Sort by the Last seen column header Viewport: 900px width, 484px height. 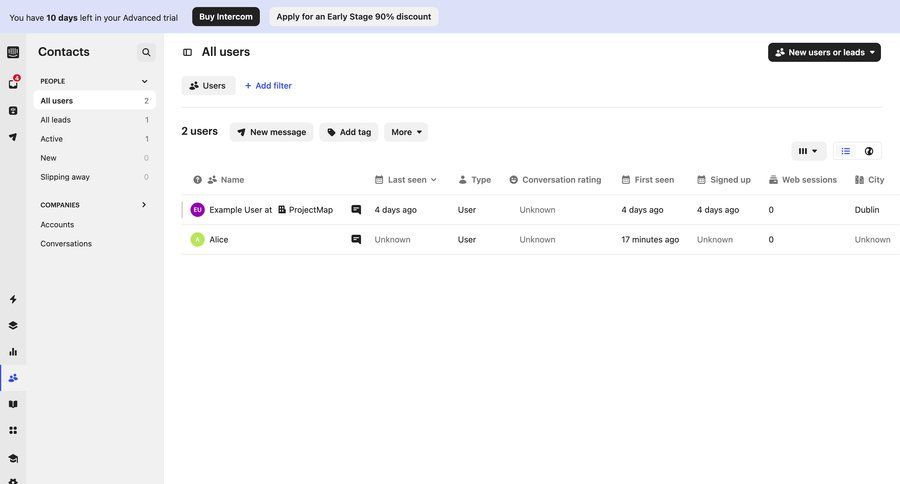click(406, 180)
